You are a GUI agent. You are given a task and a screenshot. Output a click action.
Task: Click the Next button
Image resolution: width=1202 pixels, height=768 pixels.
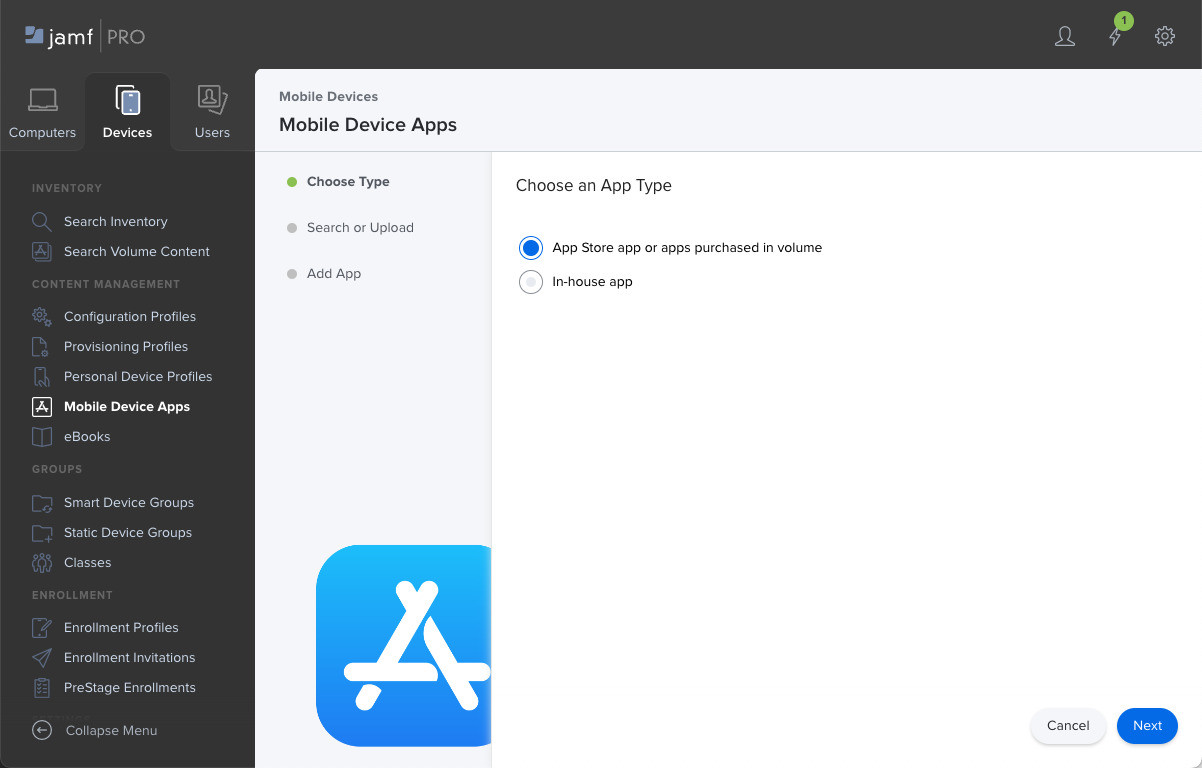[x=1147, y=726]
